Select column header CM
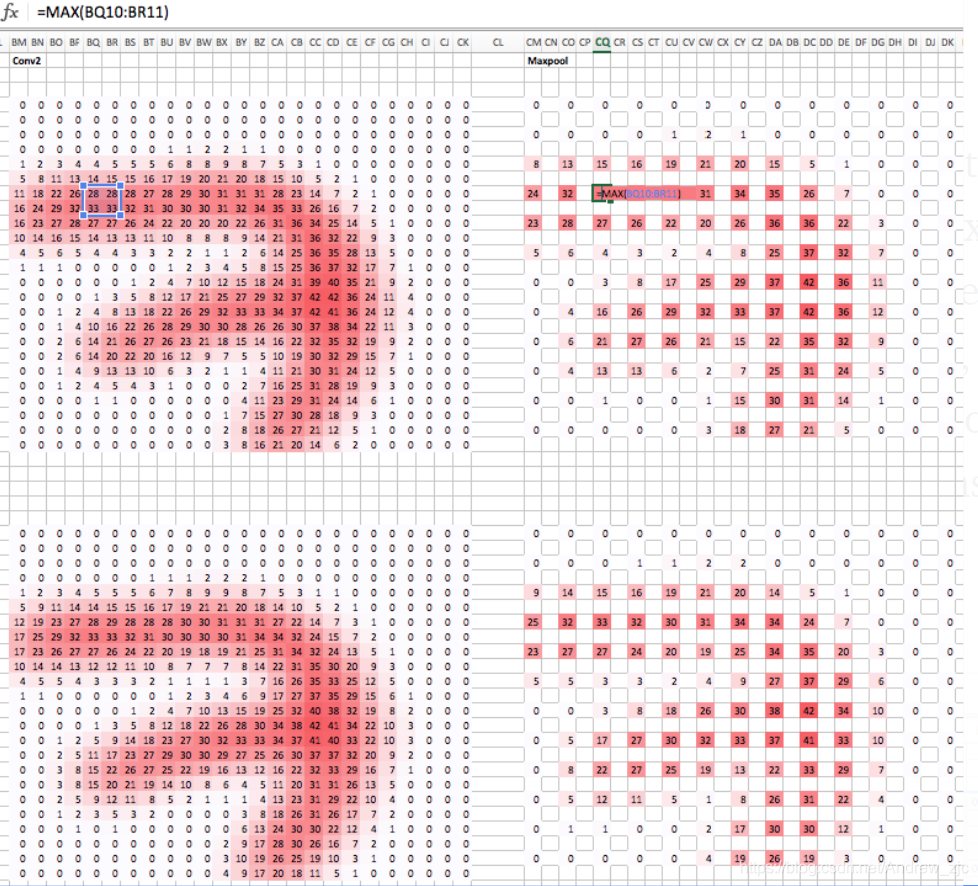Viewport: 978px width, 886px height. click(x=533, y=42)
